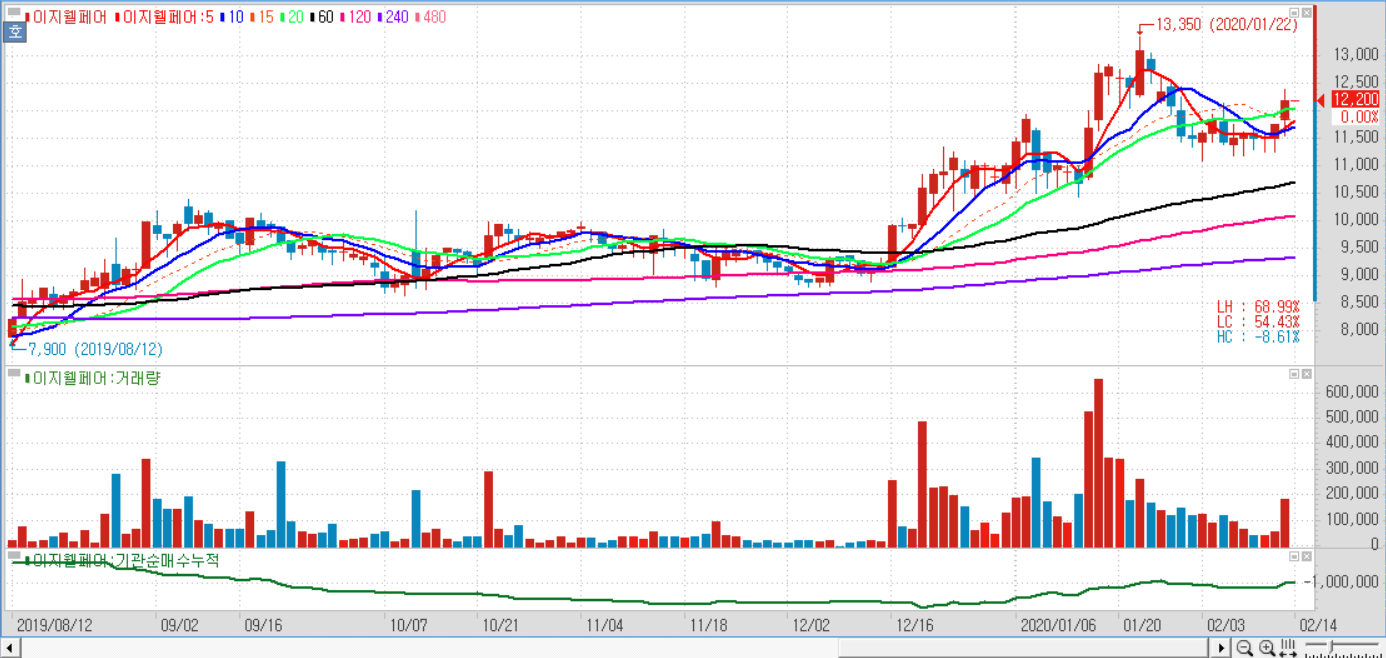Maximize the 기관순매수누적 pane

[1293, 555]
